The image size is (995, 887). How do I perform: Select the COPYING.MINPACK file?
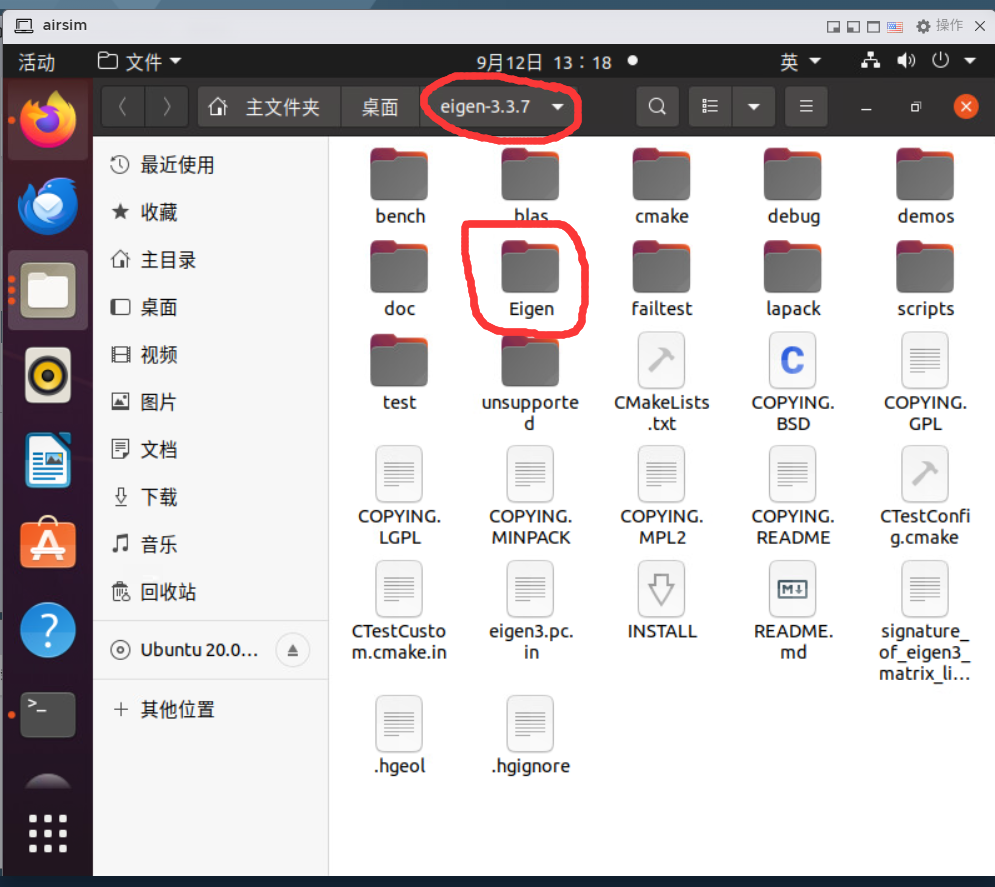tap(530, 496)
